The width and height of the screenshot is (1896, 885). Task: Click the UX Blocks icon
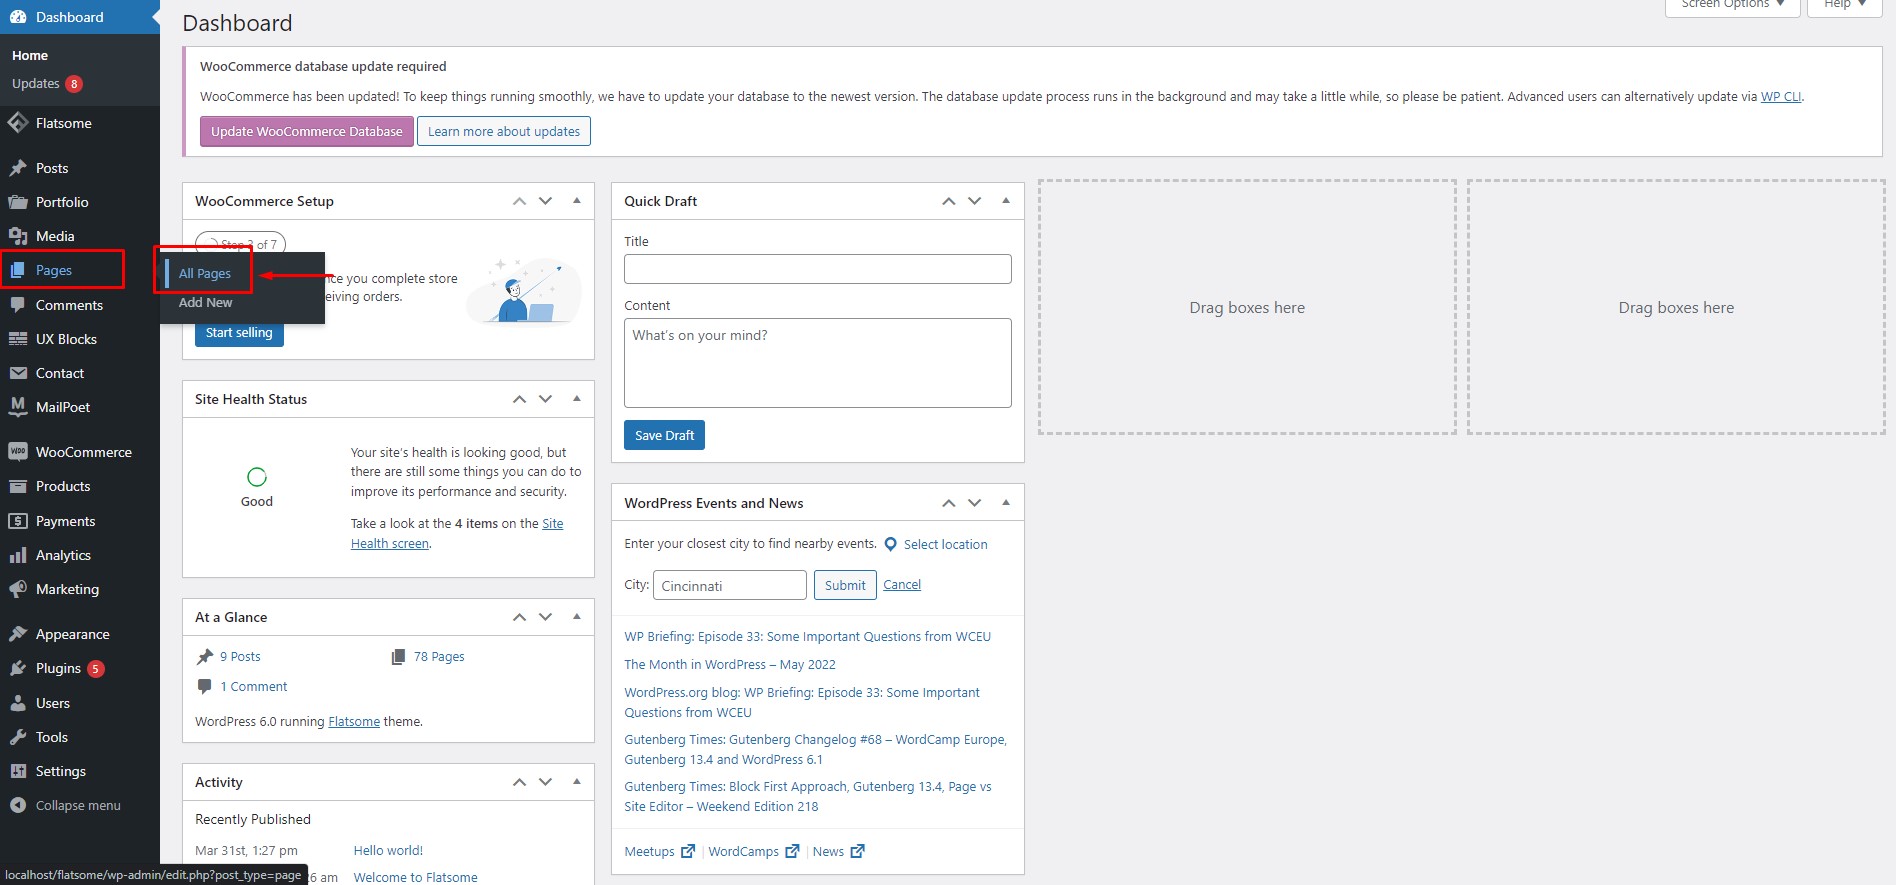[x=18, y=339]
